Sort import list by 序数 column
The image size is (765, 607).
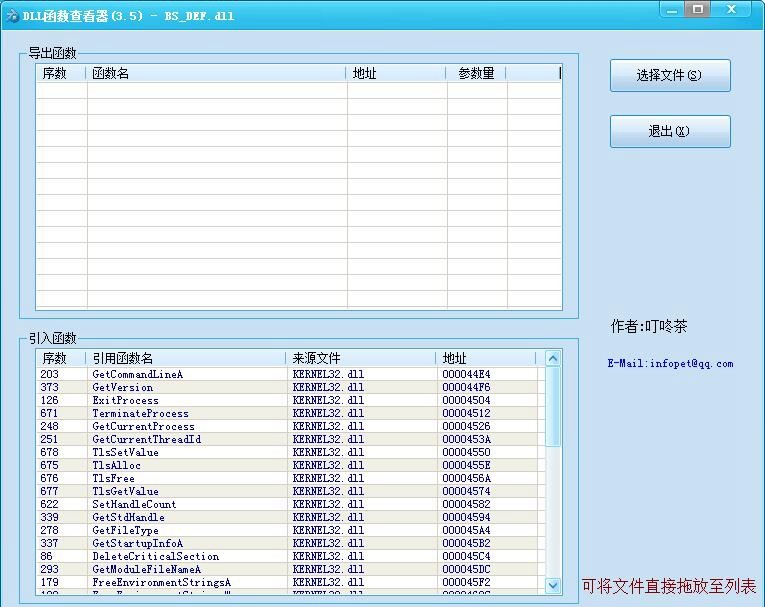point(61,358)
